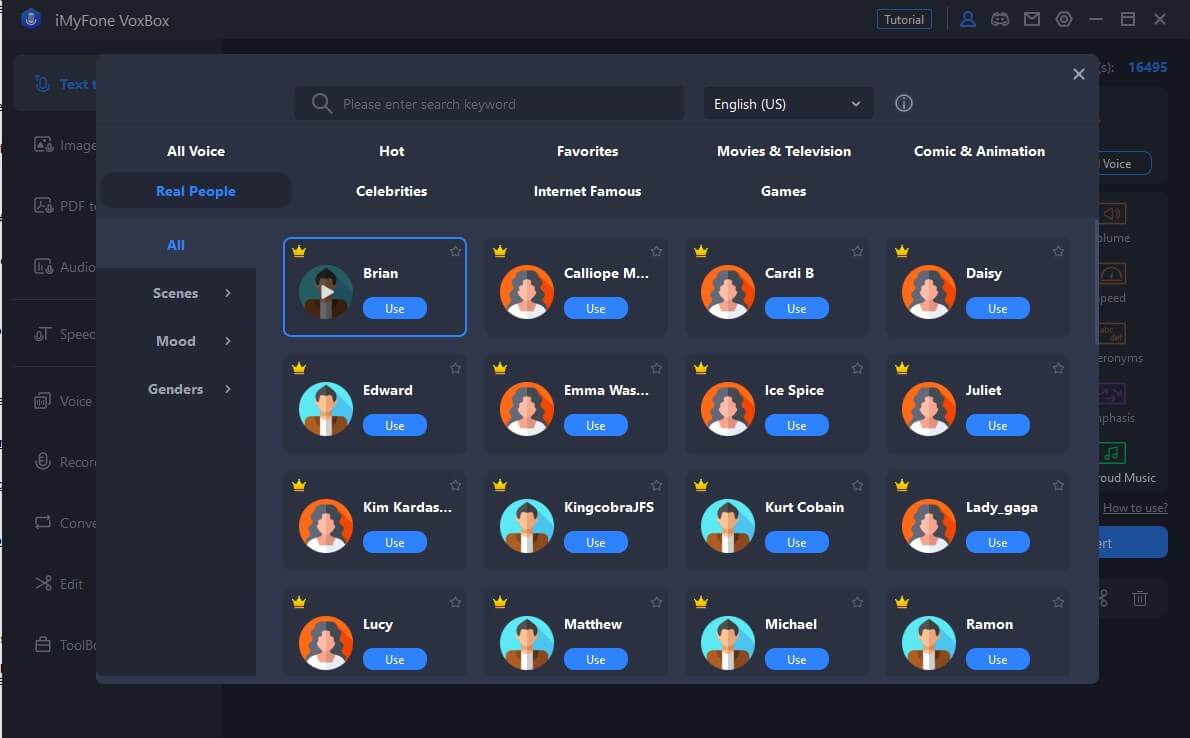This screenshot has height=738, width=1190.
Task: Select the All filter in sidebar
Action: pos(176,245)
